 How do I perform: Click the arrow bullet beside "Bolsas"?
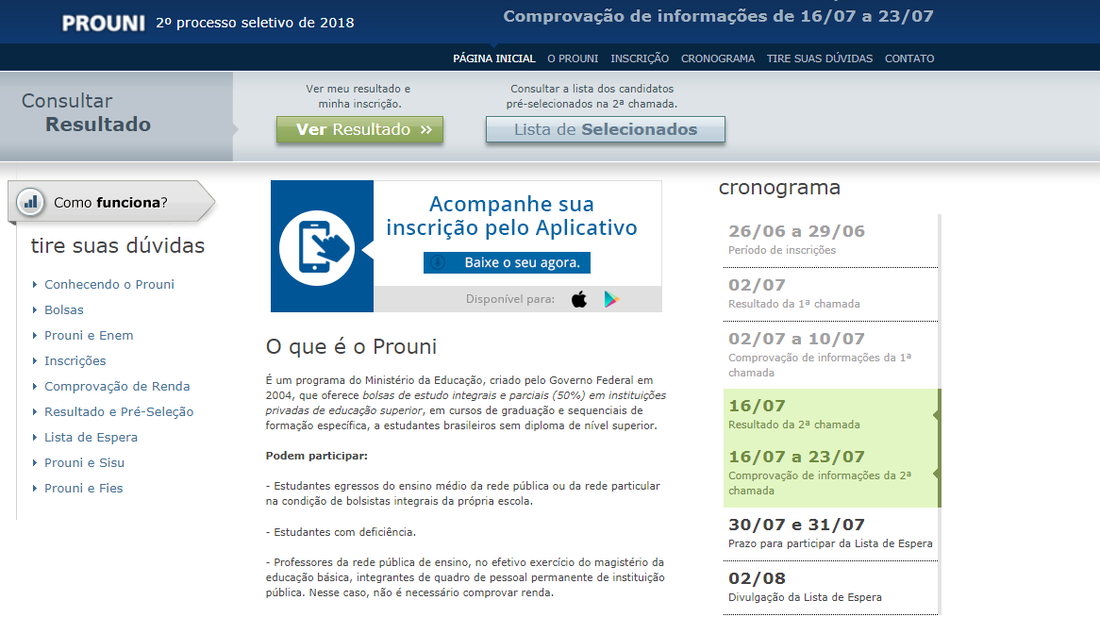pos(34,310)
